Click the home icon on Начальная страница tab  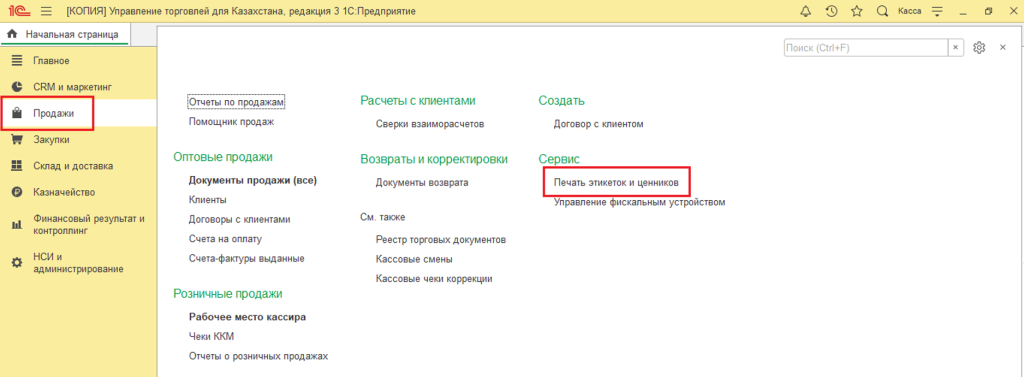(12, 35)
